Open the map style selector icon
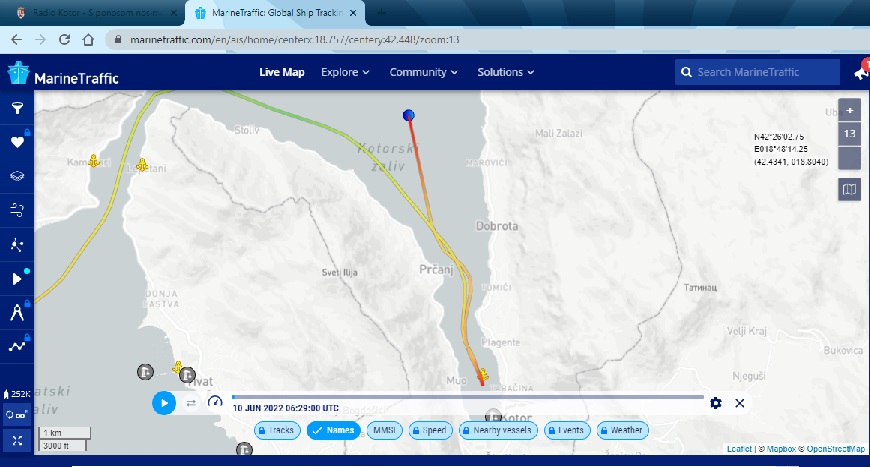 tap(849, 189)
